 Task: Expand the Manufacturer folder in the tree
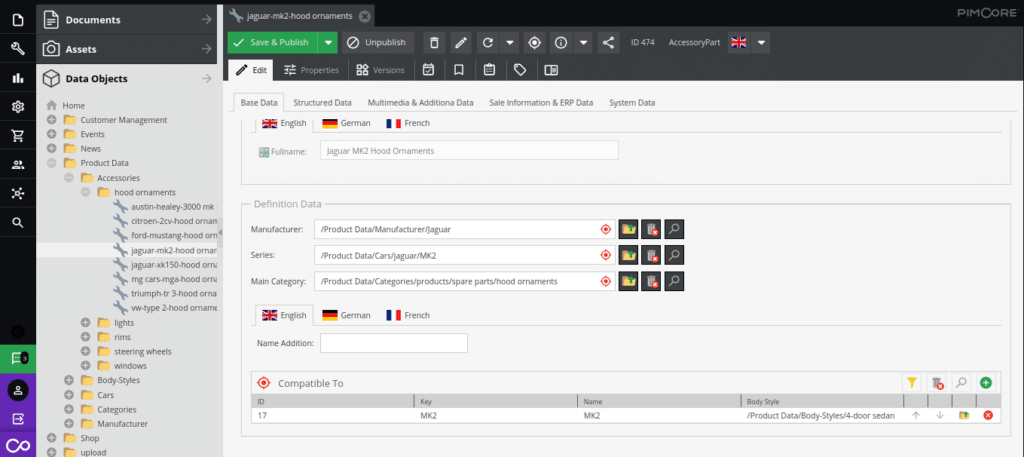[x=69, y=423]
